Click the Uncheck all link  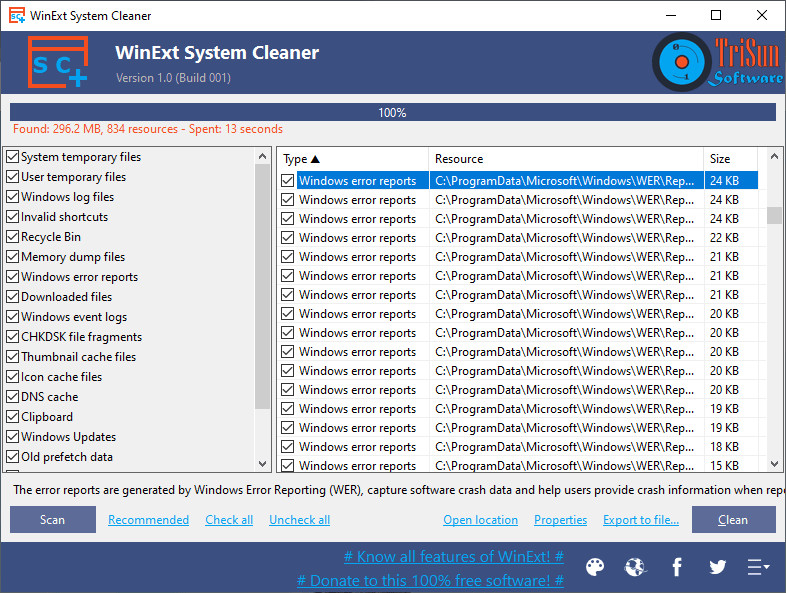coord(299,520)
